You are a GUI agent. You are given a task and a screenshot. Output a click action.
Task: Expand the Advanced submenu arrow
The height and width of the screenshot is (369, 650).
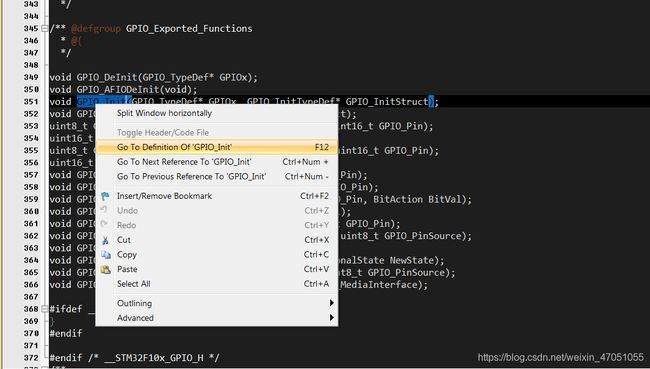(332, 318)
